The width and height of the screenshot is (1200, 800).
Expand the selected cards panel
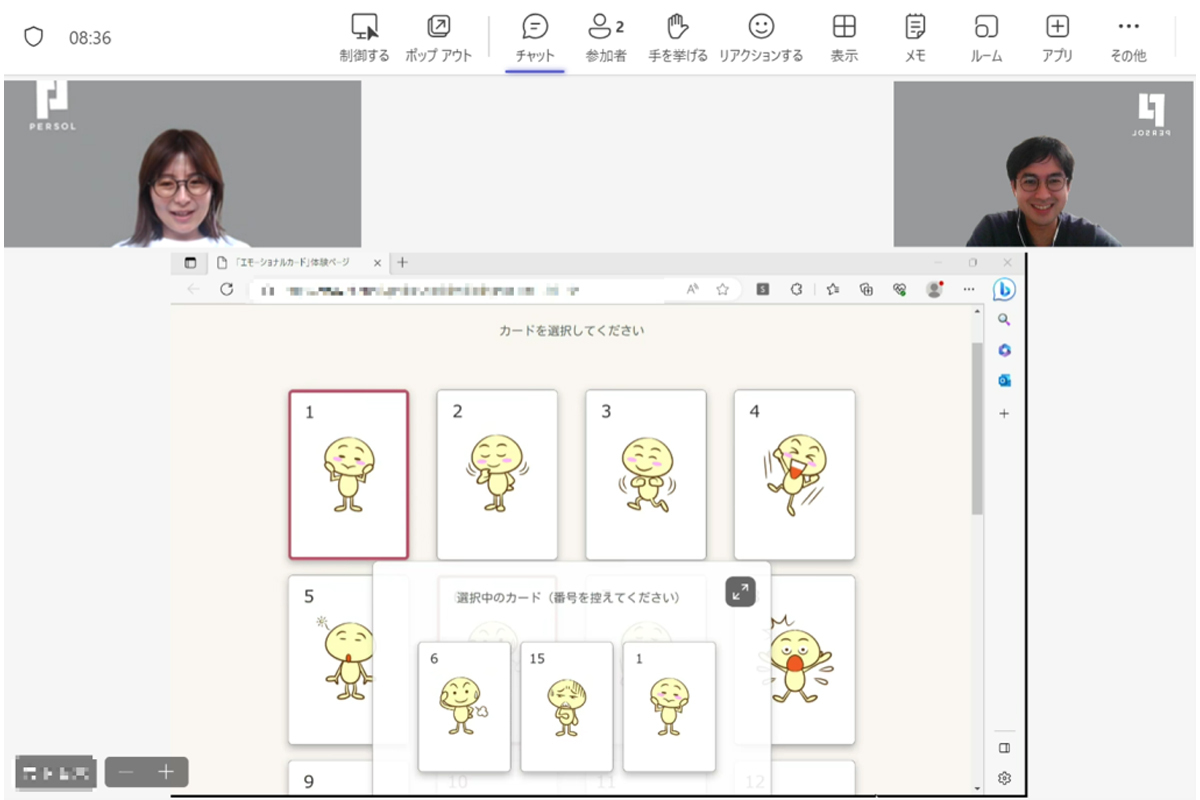(740, 592)
